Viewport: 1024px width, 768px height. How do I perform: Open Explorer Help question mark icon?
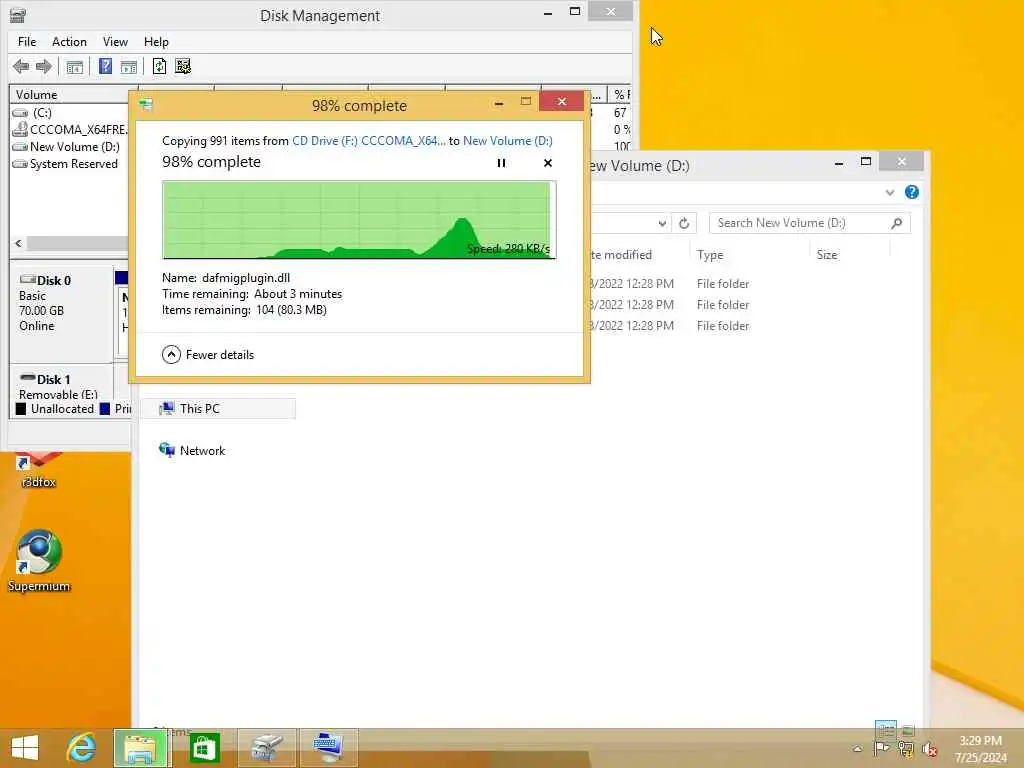coord(912,192)
